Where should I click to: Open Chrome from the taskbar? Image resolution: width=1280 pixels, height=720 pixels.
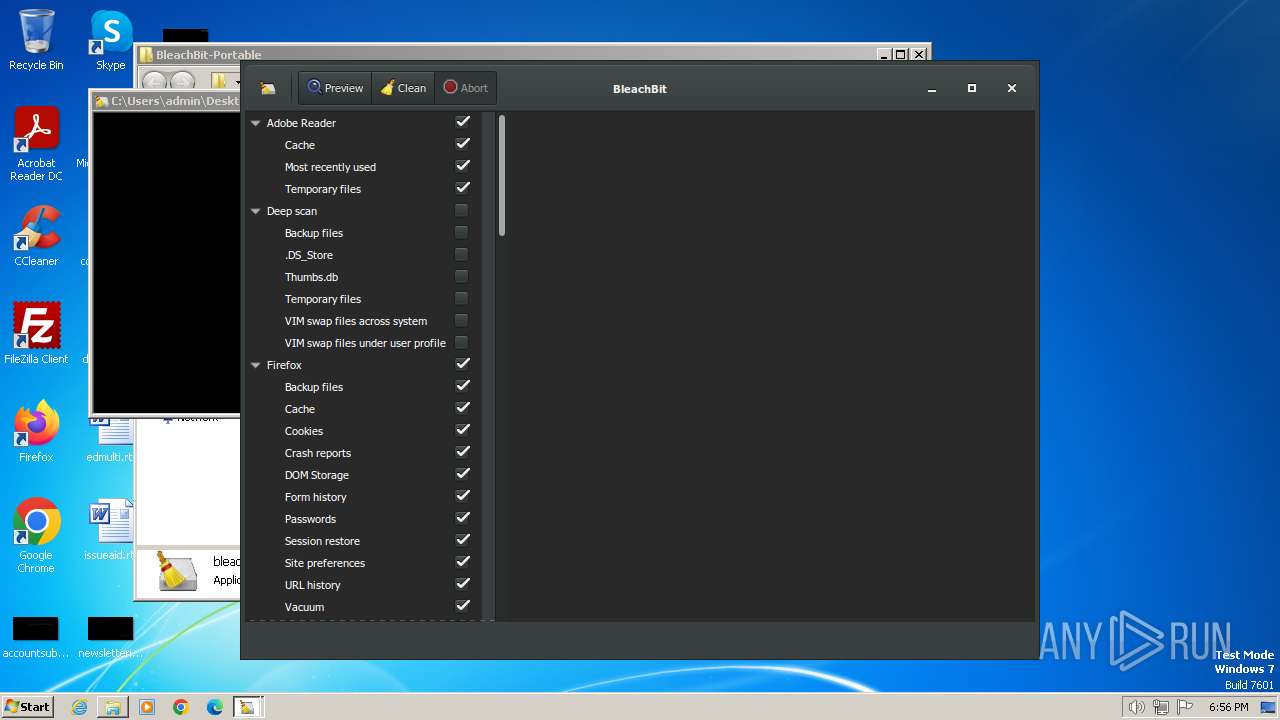click(181, 707)
